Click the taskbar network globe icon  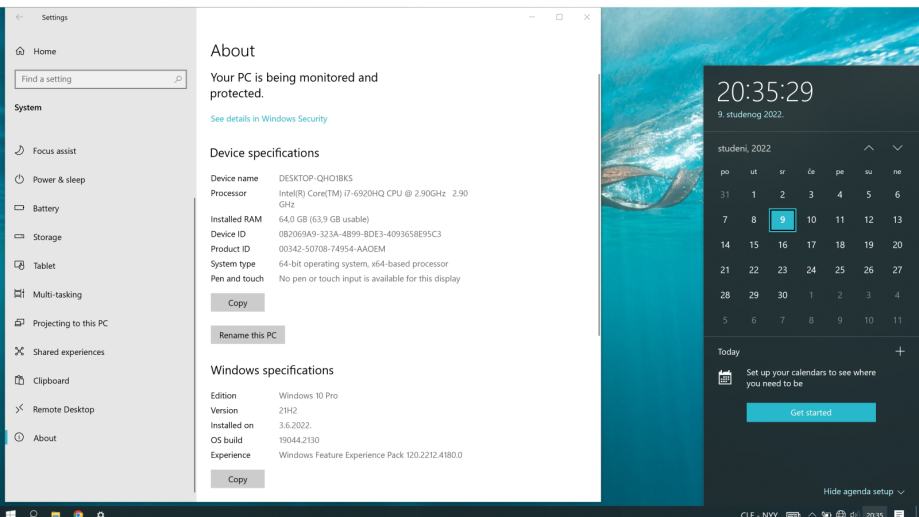click(841, 514)
